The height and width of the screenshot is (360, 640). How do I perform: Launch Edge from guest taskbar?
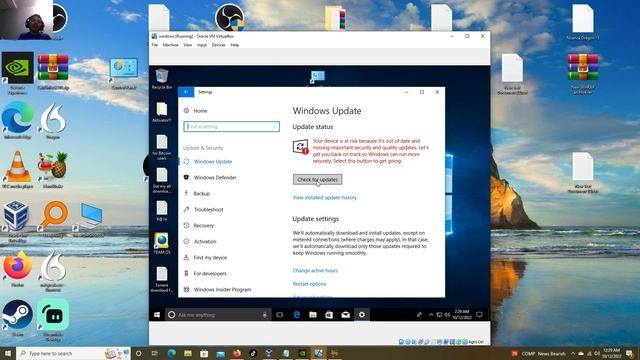tap(297, 315)
